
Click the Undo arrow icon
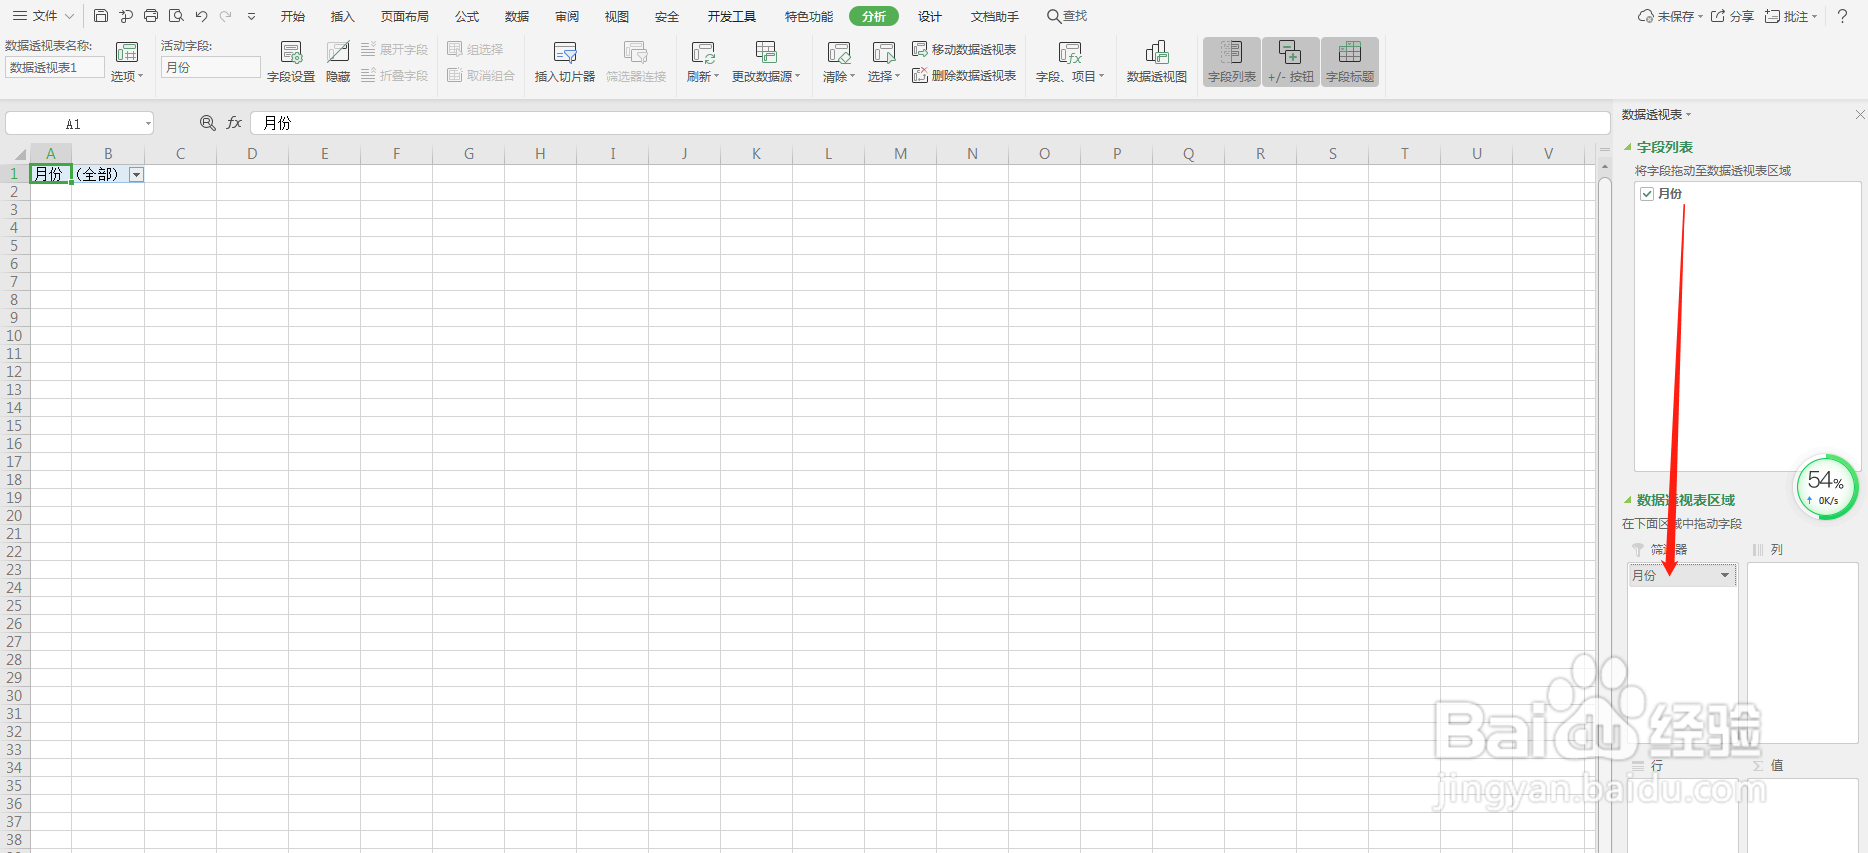click(x=201, y=16)
